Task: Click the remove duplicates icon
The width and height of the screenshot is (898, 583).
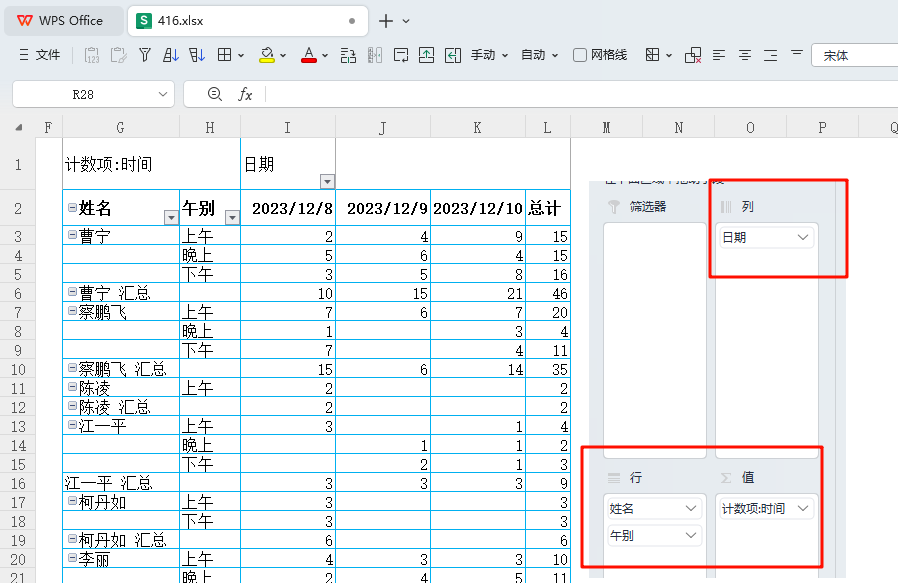Action: coord(693,55)
